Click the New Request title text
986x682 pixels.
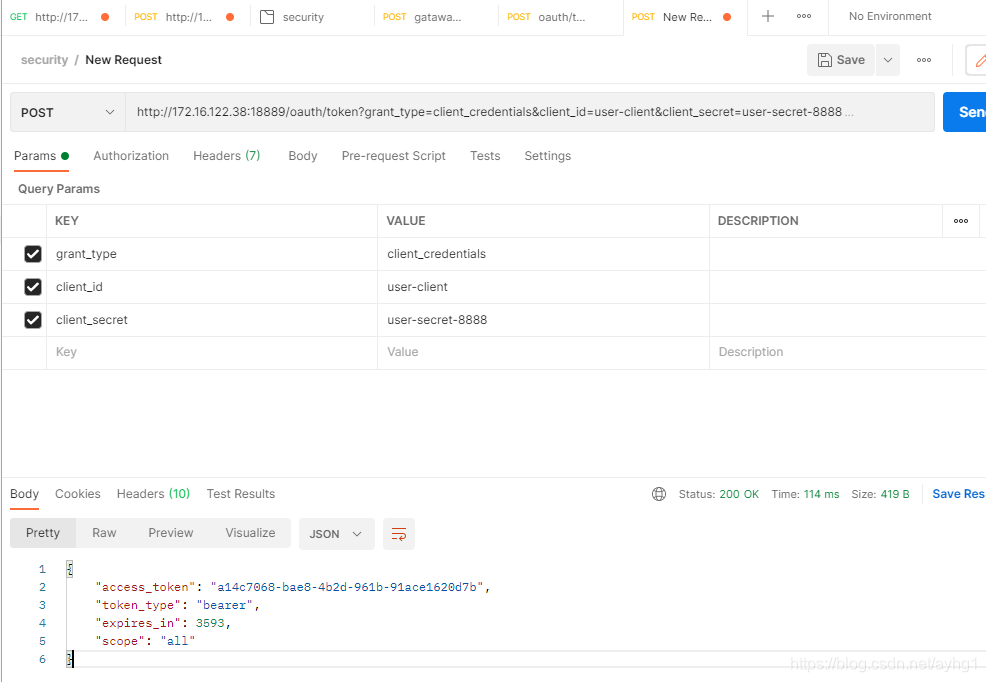123,60
